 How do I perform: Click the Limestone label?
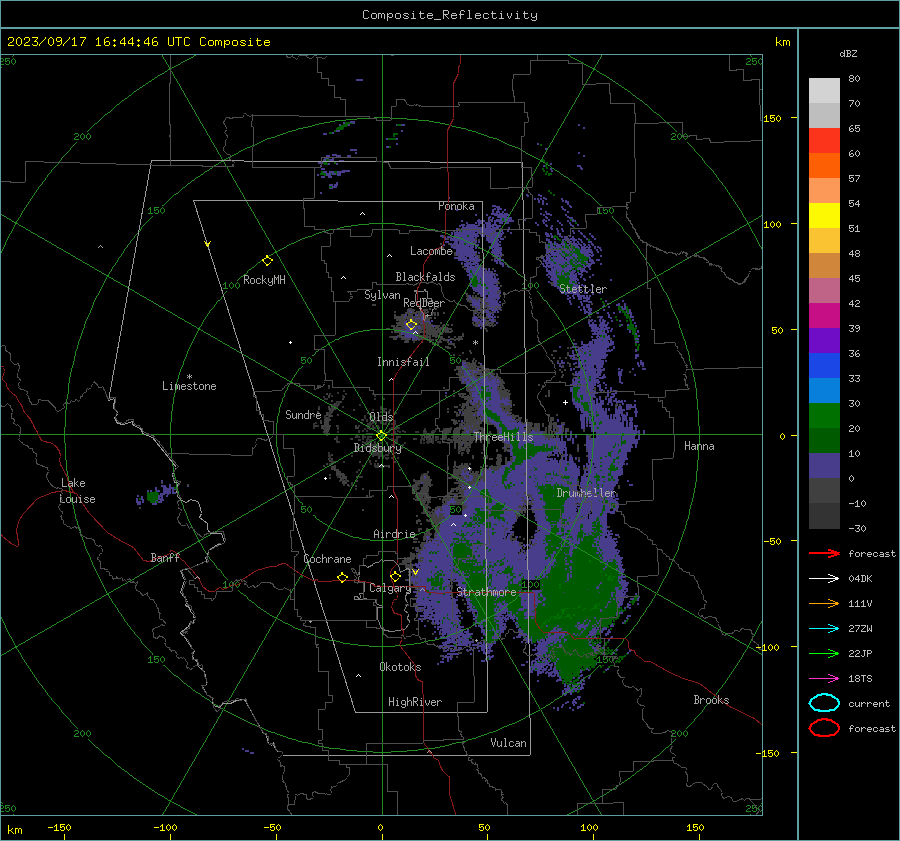click(x=189, y=386)
